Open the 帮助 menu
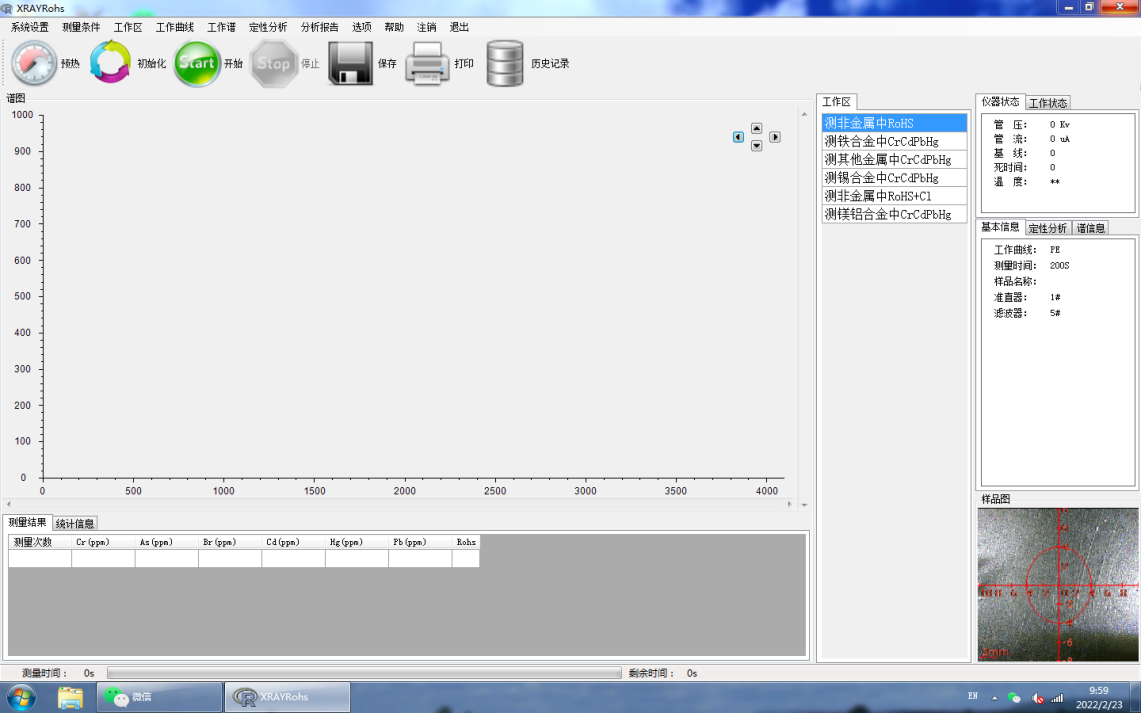 click(x=392, y=27)
